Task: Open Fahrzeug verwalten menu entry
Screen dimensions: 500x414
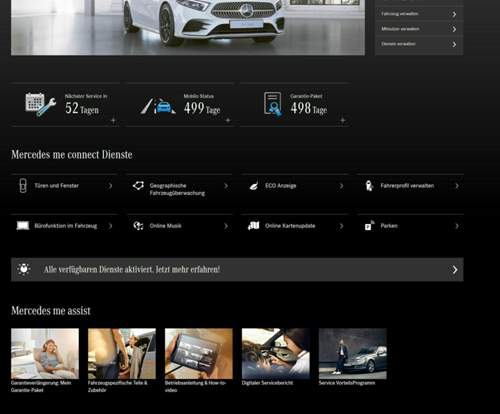Action: coord(419,14)
